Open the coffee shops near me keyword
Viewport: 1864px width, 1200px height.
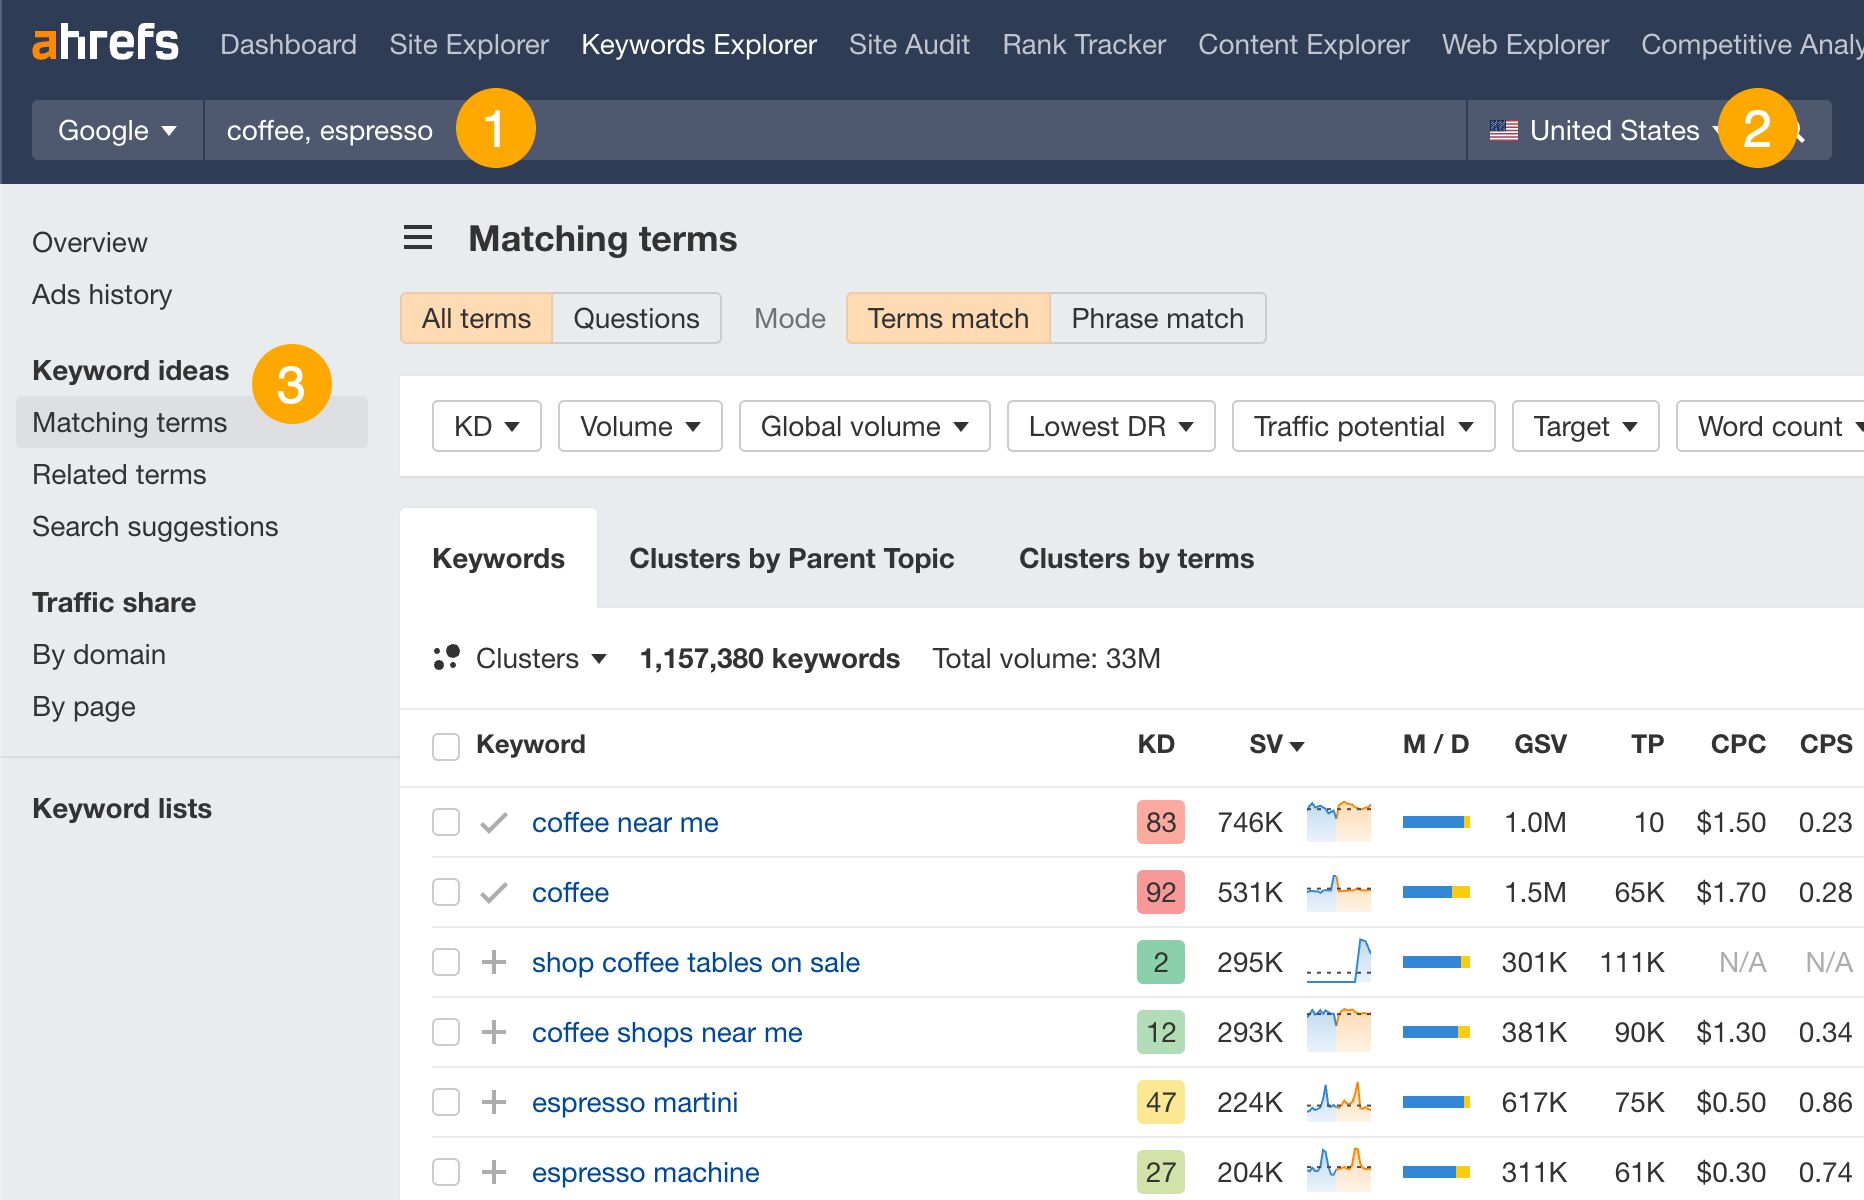666,1032
